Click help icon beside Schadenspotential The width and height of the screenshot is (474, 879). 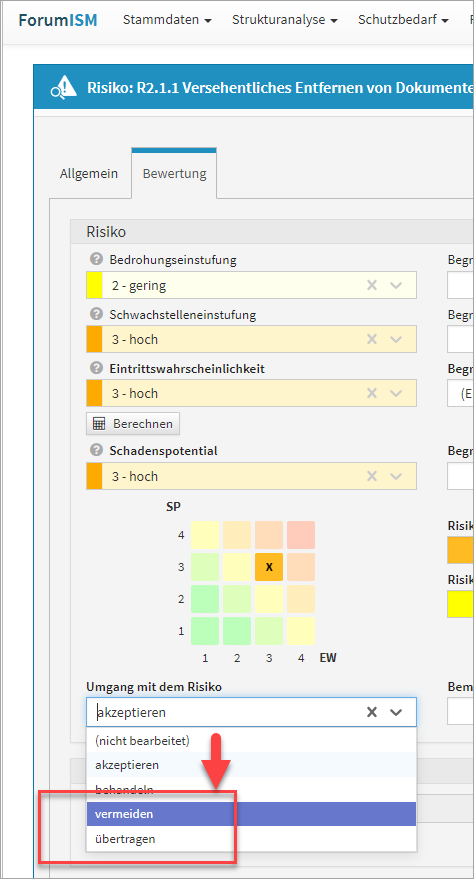[96, 450]
